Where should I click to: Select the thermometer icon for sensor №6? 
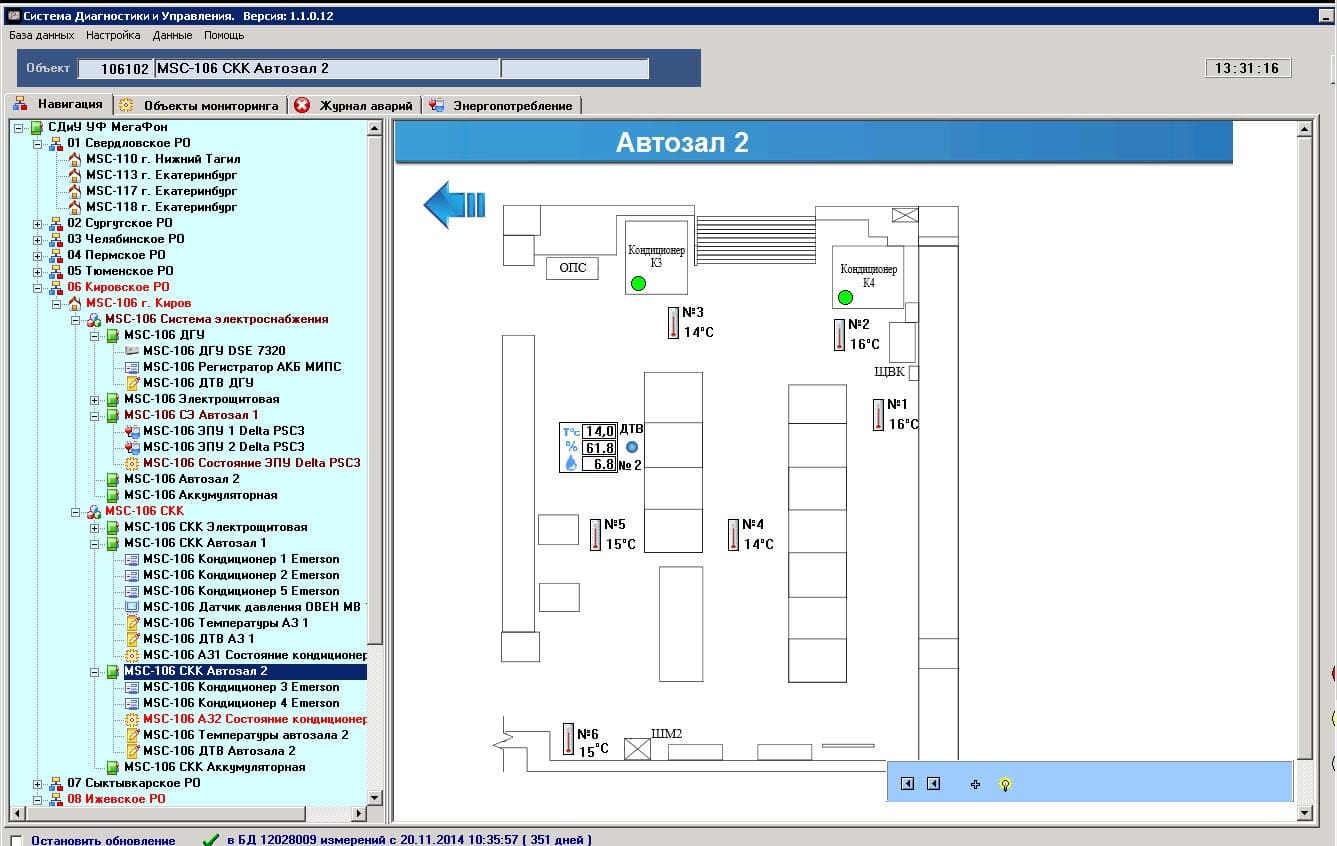pos(568,738)
